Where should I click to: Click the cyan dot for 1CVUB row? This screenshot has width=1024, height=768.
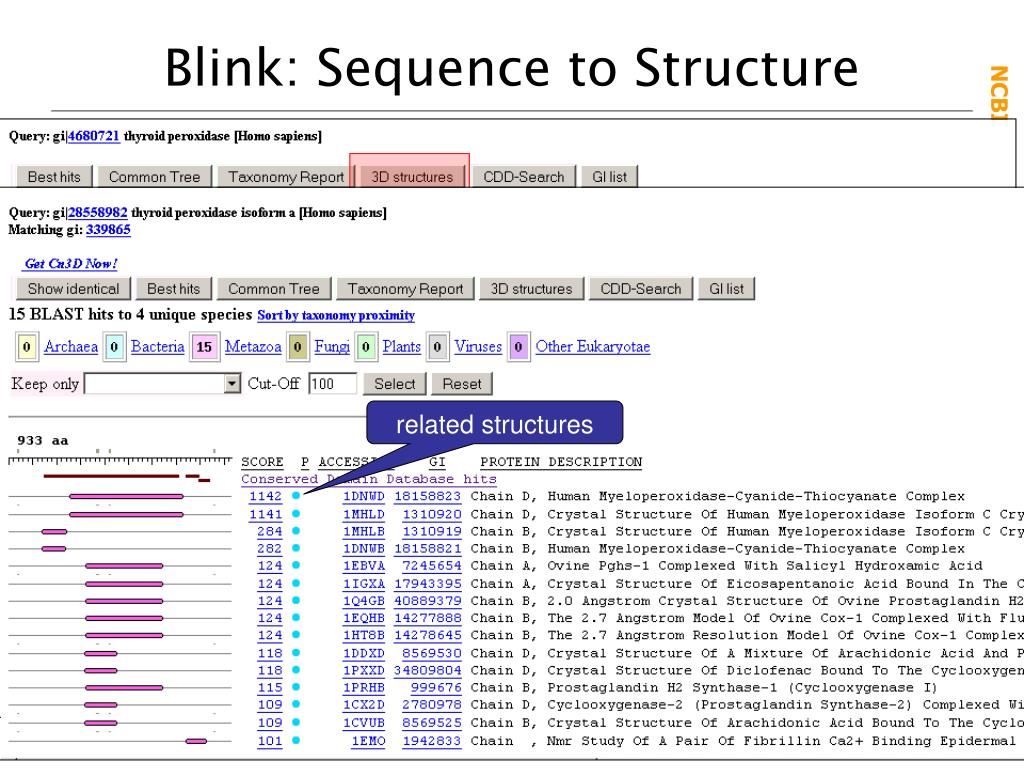point(296,722)
